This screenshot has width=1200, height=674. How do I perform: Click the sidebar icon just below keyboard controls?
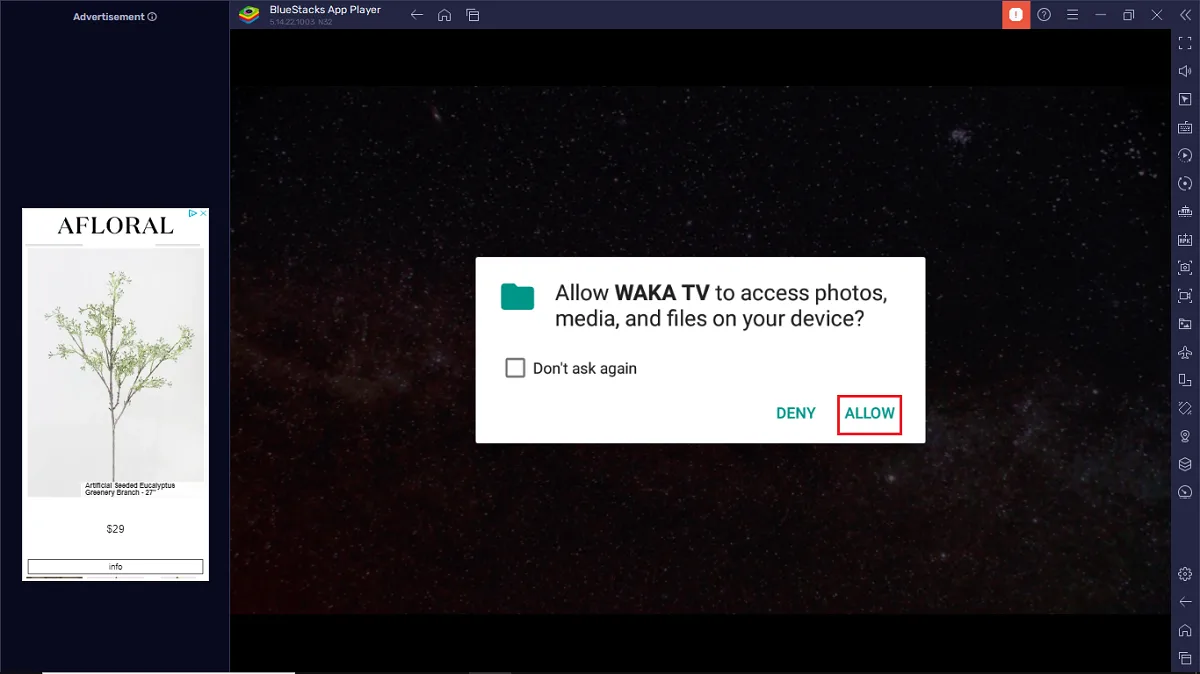(1185, 155)
